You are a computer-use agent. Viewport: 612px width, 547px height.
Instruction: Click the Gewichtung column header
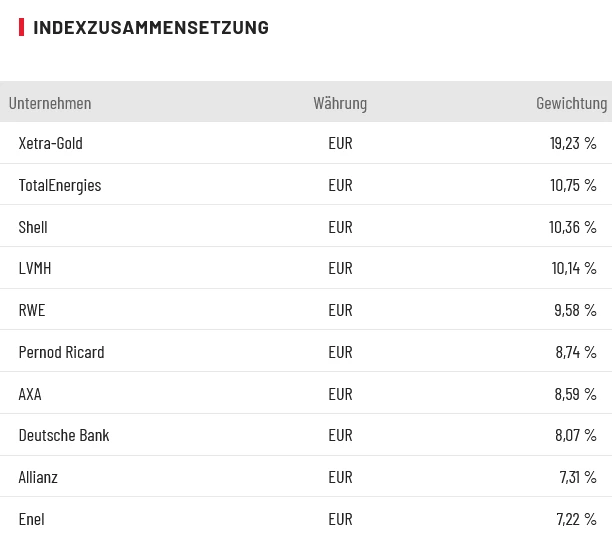click(571, 103)
